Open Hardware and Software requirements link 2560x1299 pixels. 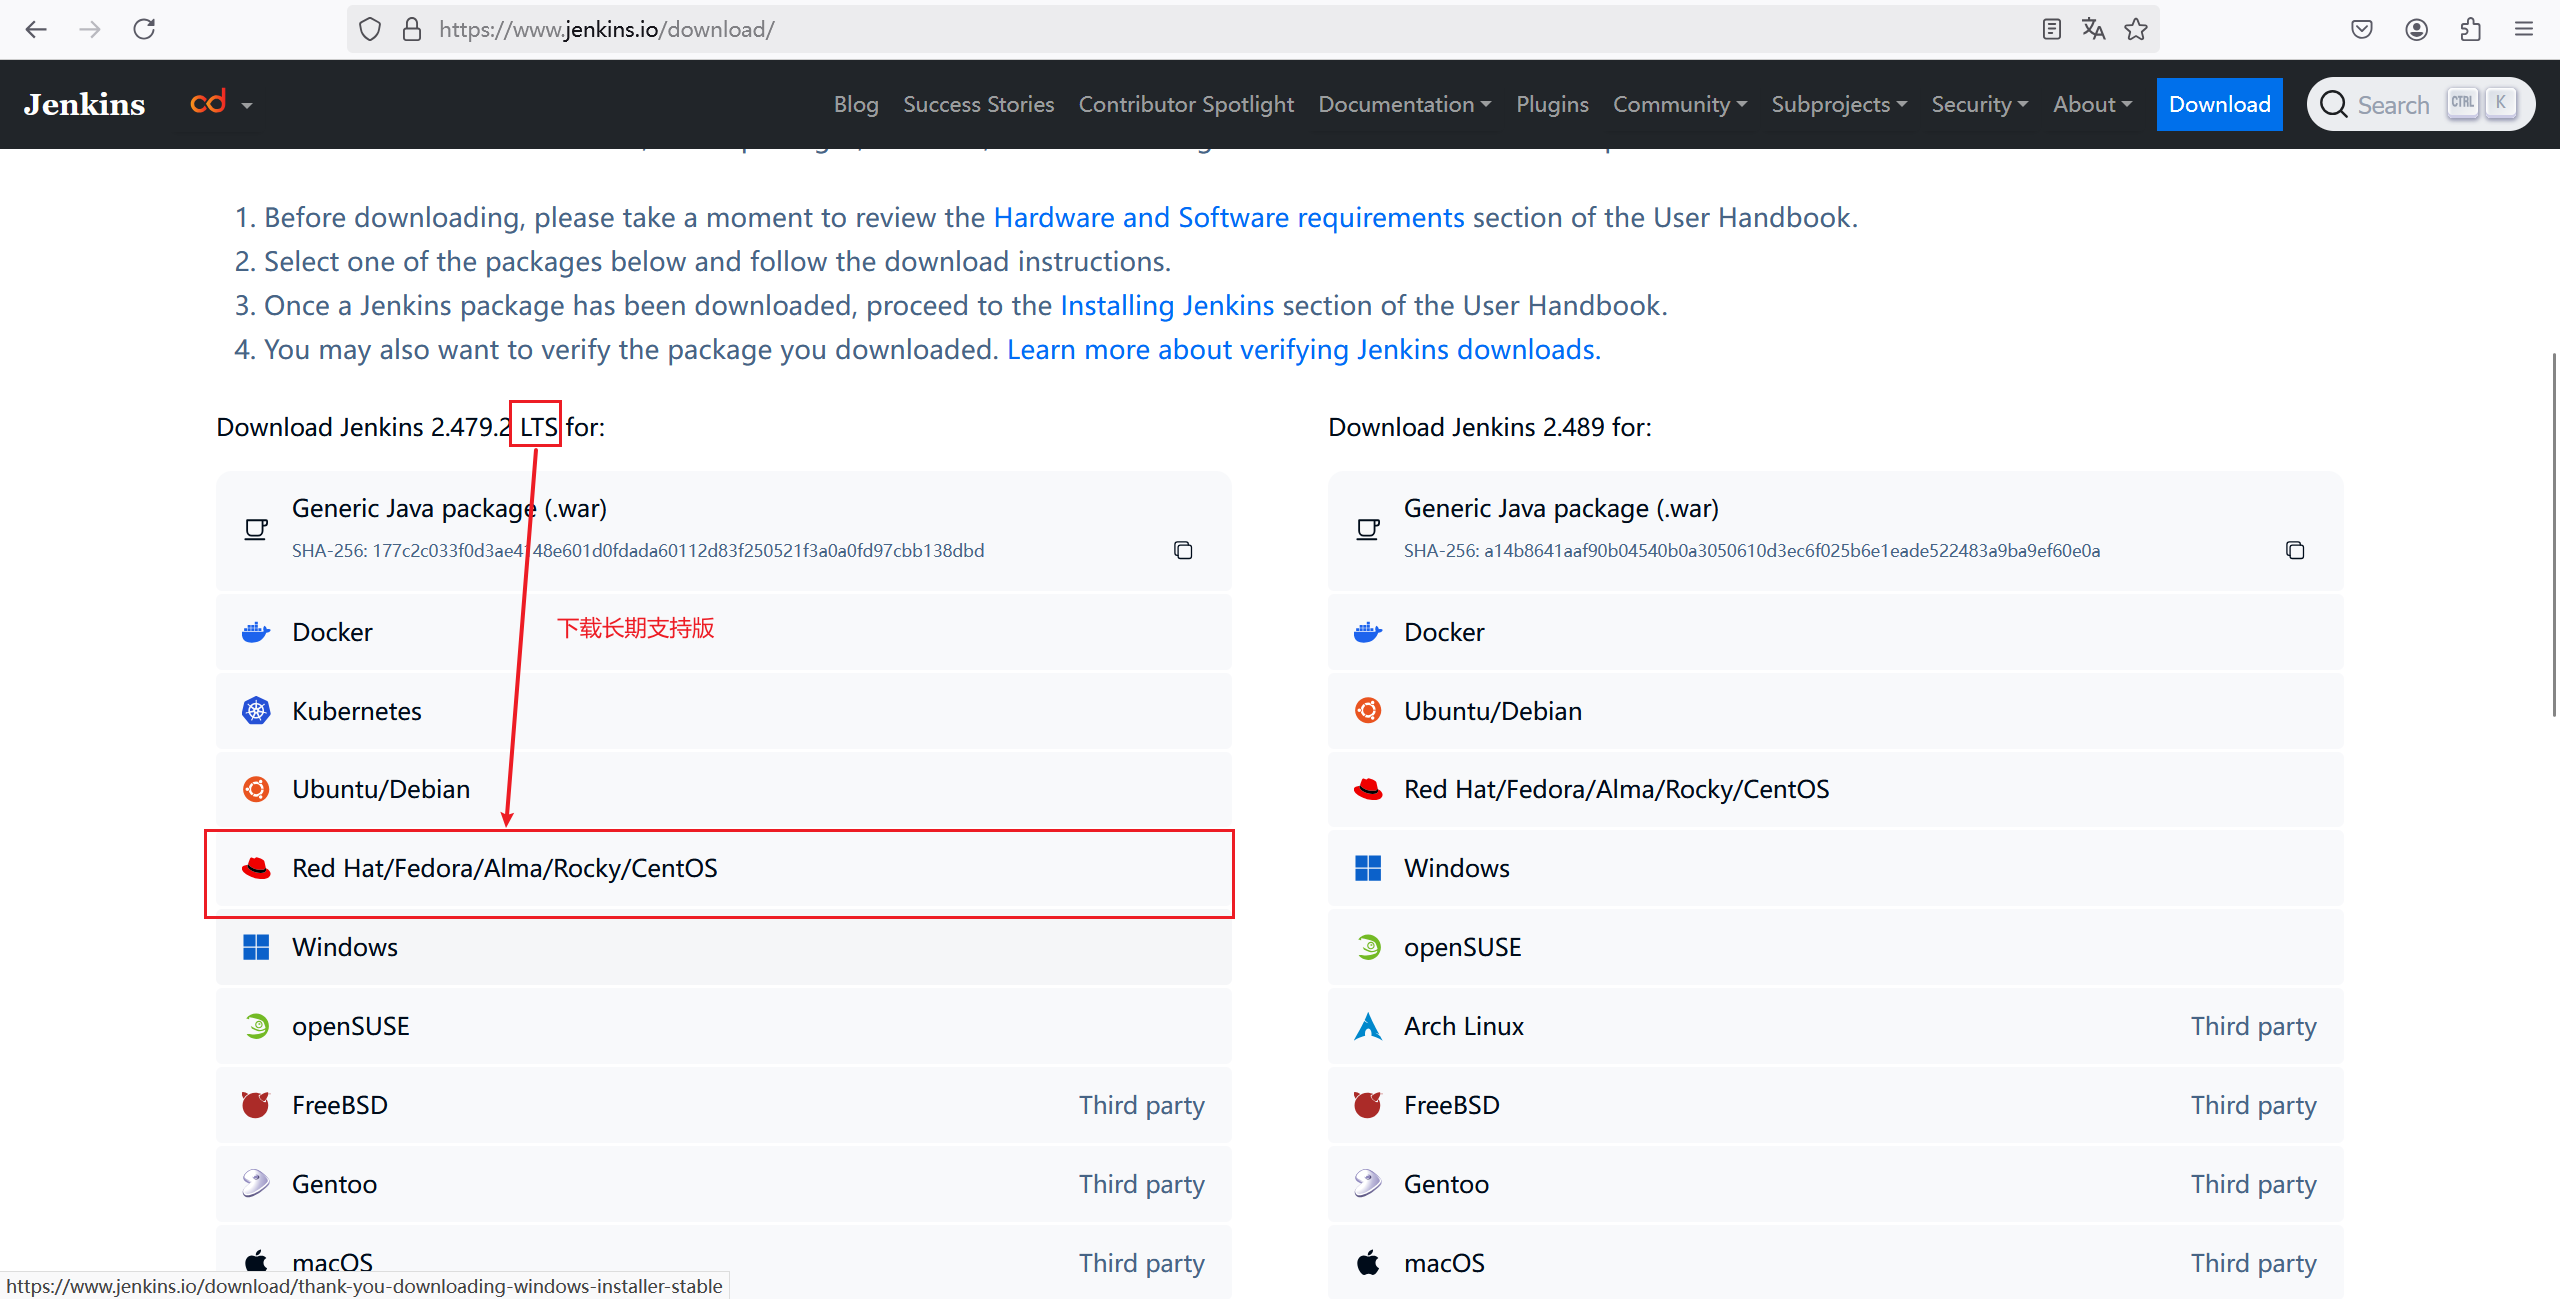tap(1228, 217)
